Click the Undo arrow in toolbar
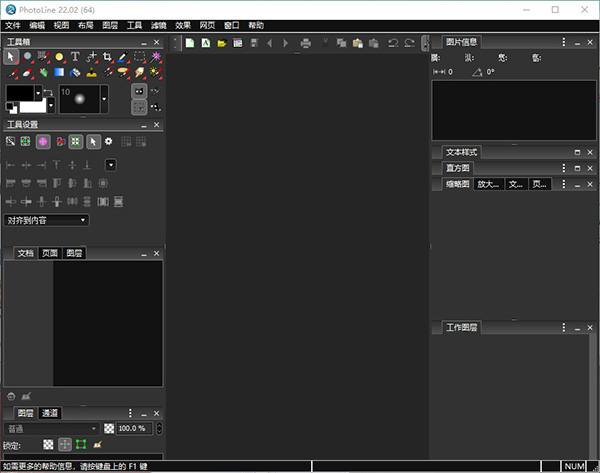Viewport: 600px width, 473px height. pos(393,43)
